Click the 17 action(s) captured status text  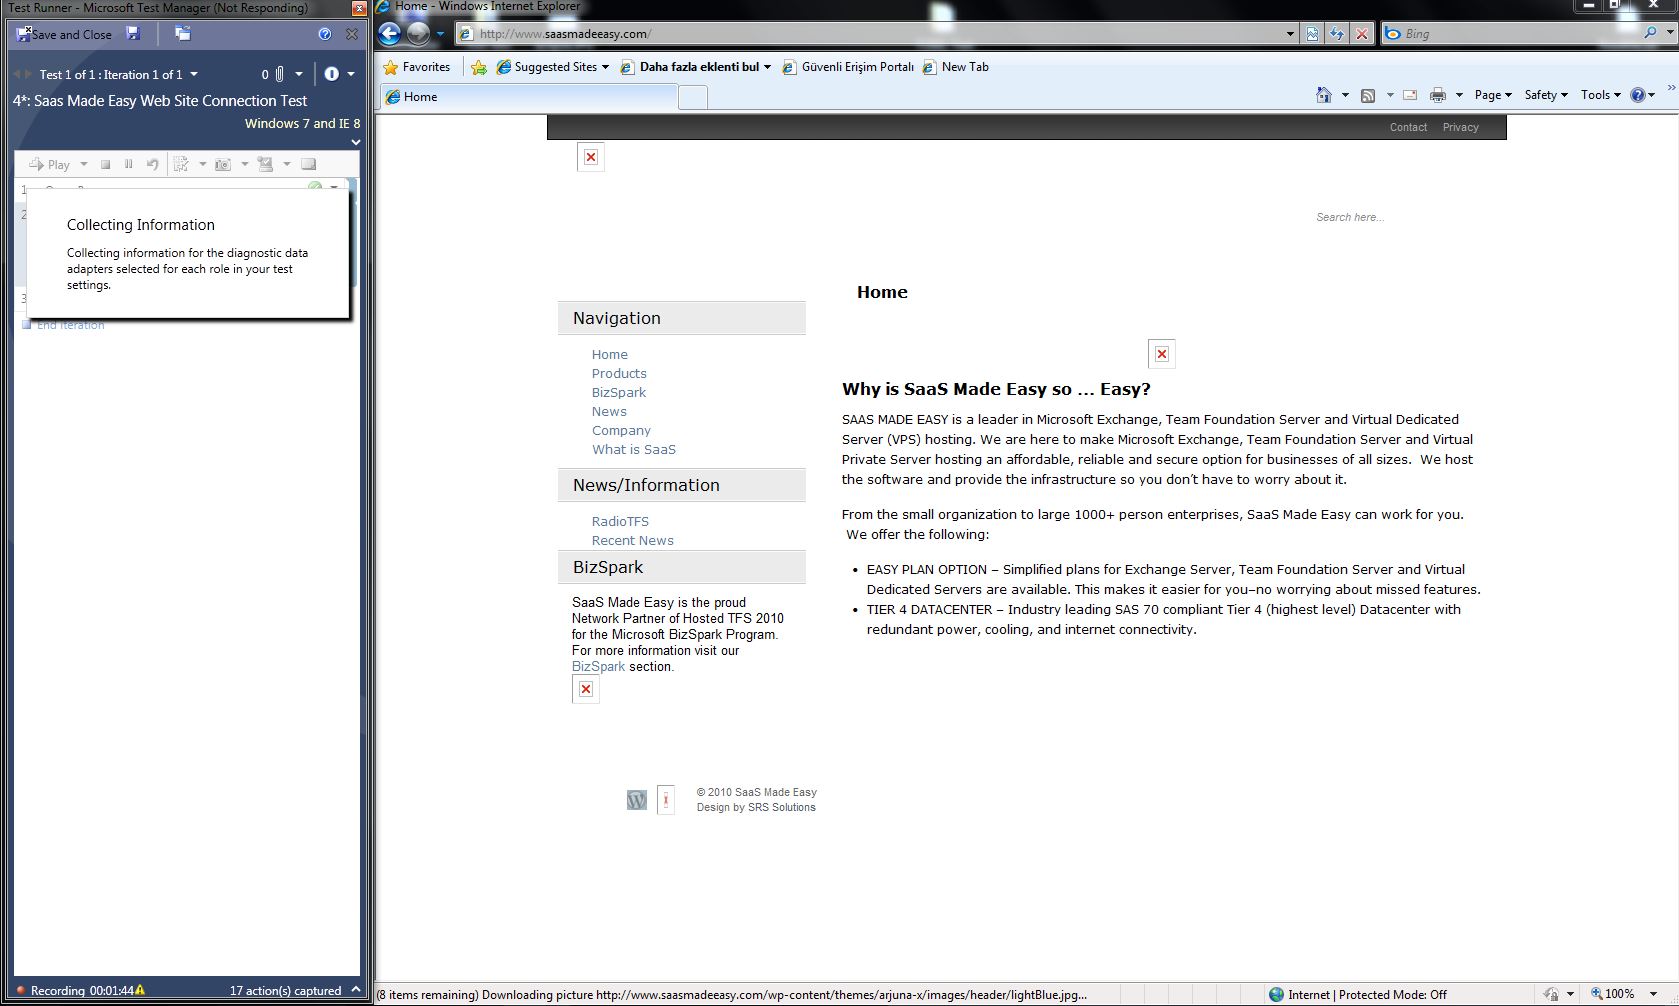pyautogui.click(x=285, y=990)
